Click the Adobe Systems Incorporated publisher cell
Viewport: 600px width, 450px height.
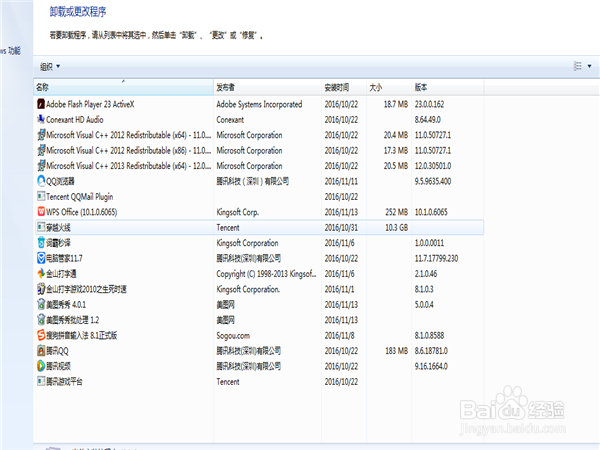point(259,104)
